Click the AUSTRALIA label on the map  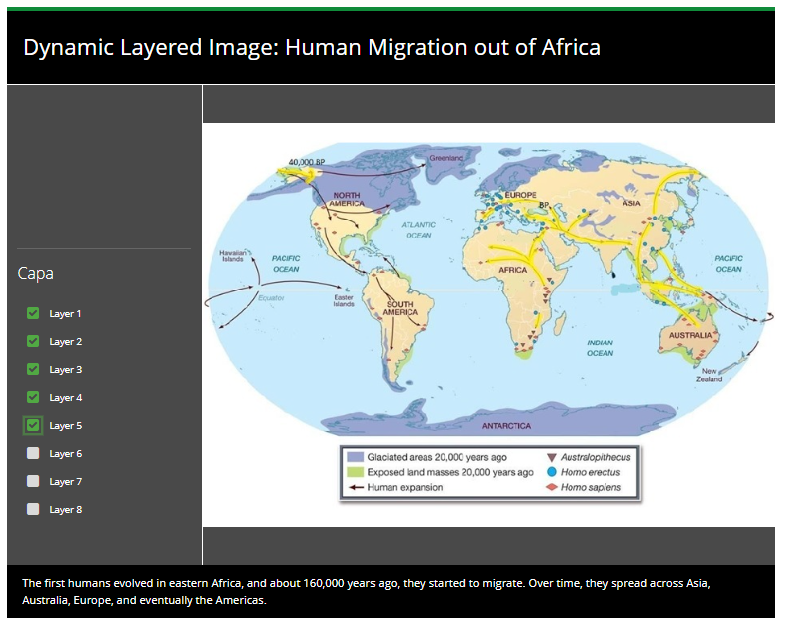(x=691, y=335)
